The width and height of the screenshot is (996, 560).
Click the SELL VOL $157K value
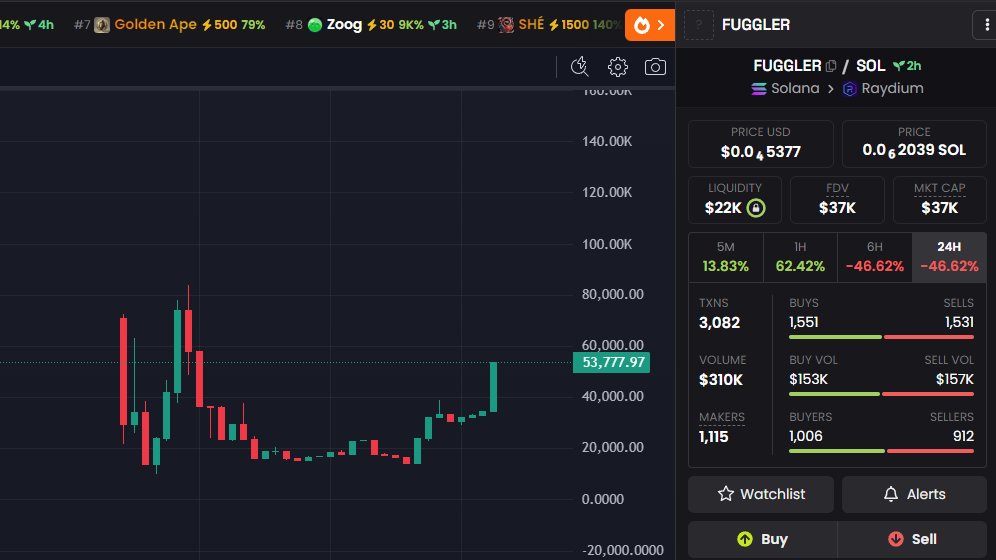point(955,379)
